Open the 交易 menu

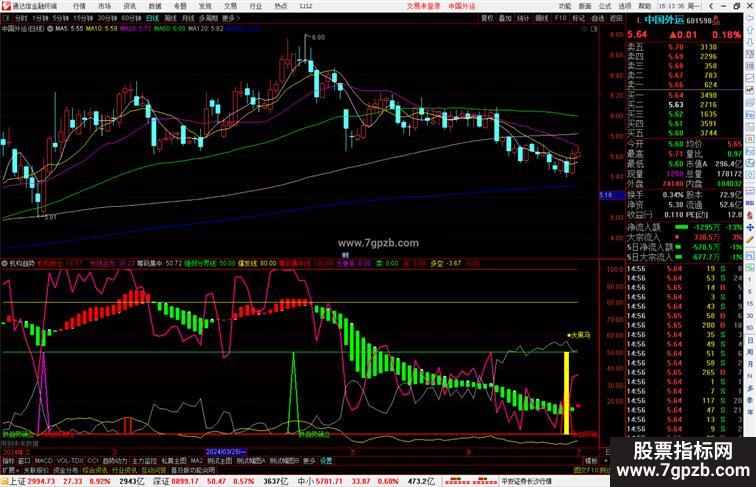(x=230, y=6)
